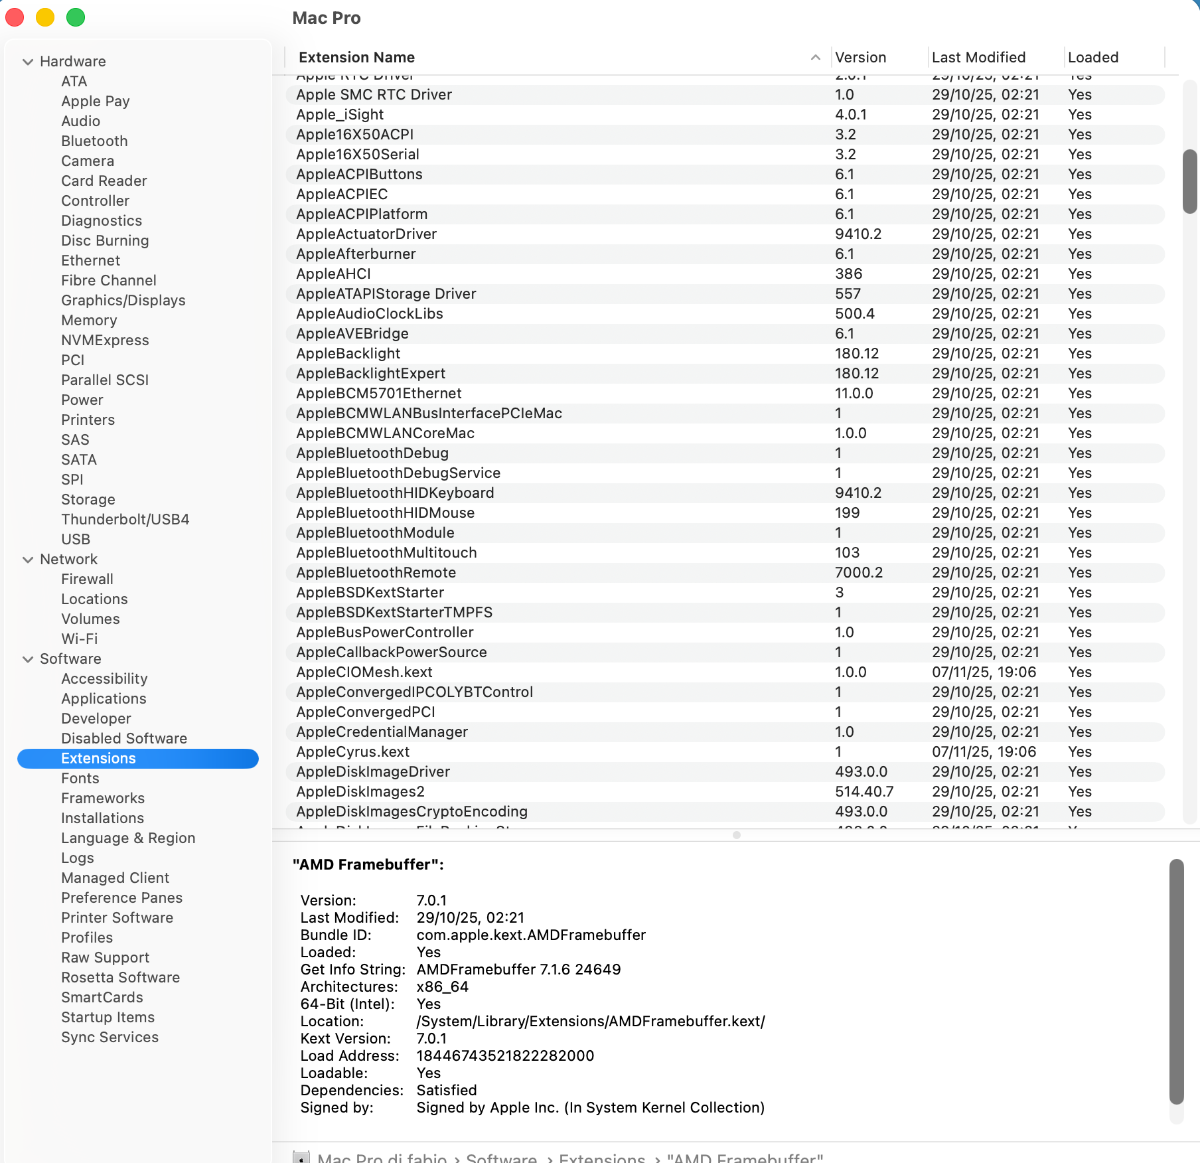Select Volumes under Network

[90, 619]
